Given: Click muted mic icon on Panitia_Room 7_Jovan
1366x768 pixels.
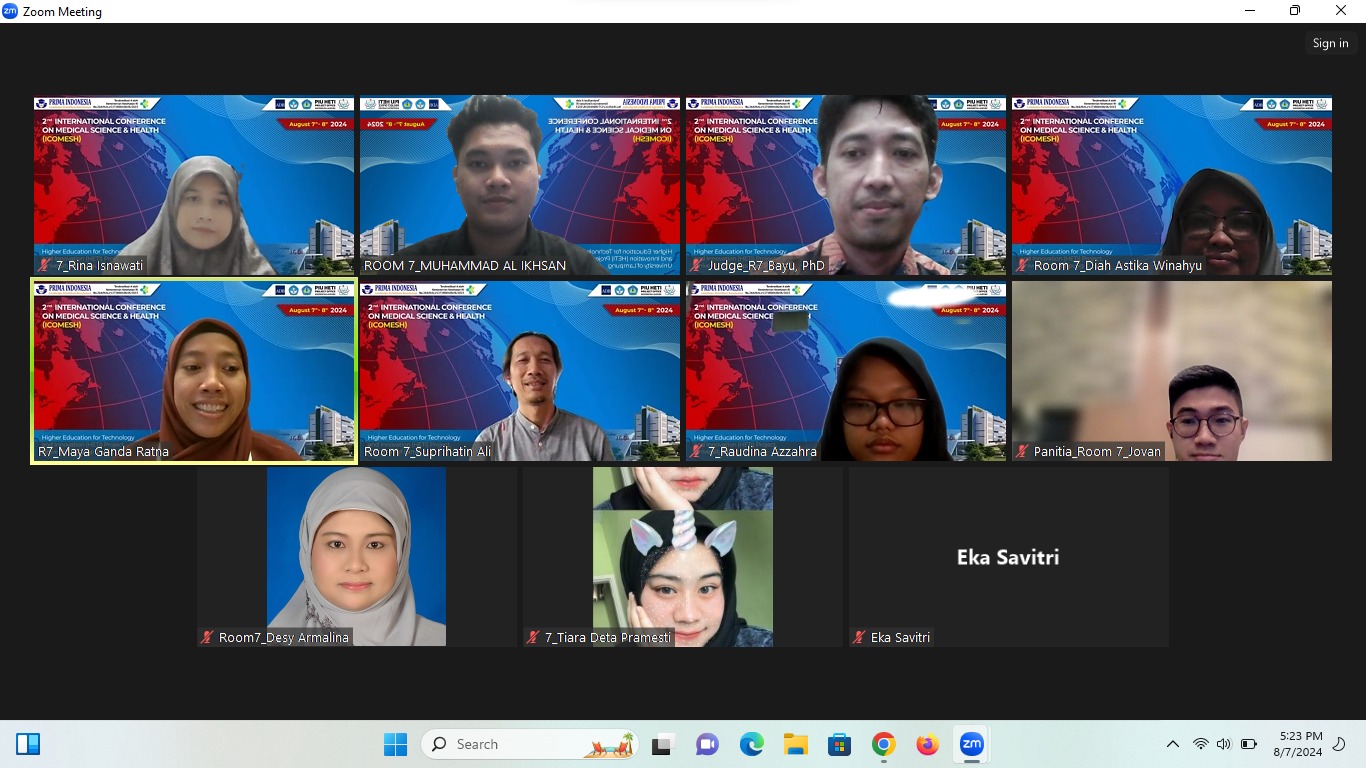Looking at the screenshot, I should (1022, 452).
